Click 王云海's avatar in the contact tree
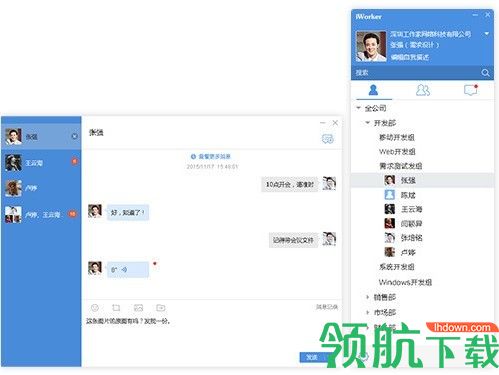 tap(390, 209)
